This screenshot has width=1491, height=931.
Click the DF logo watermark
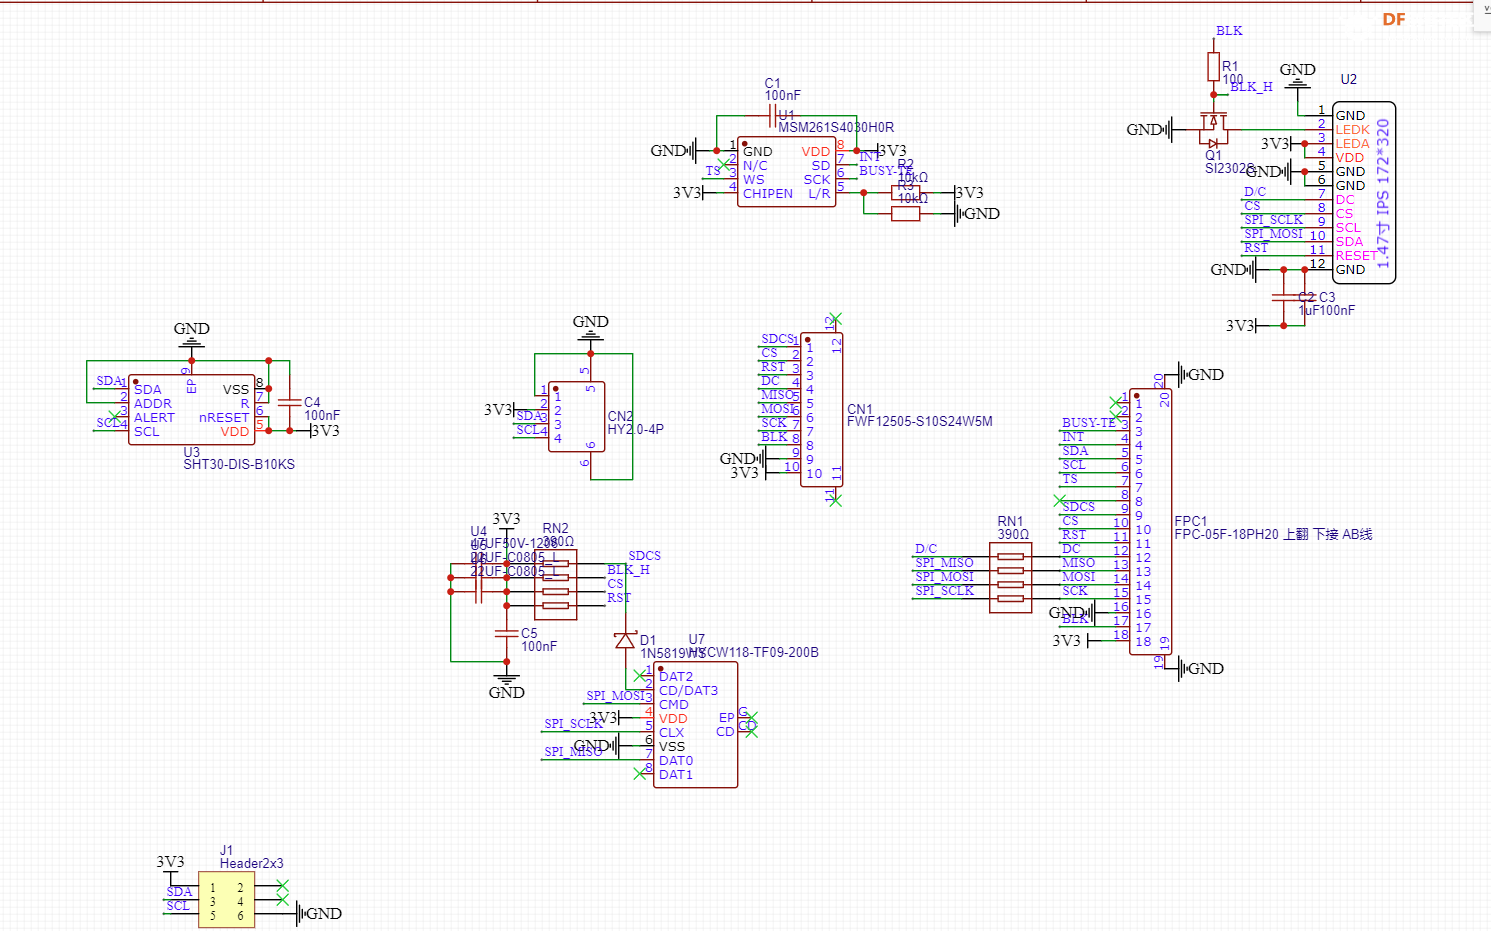pyautogui.click(x=1393, y=20)
